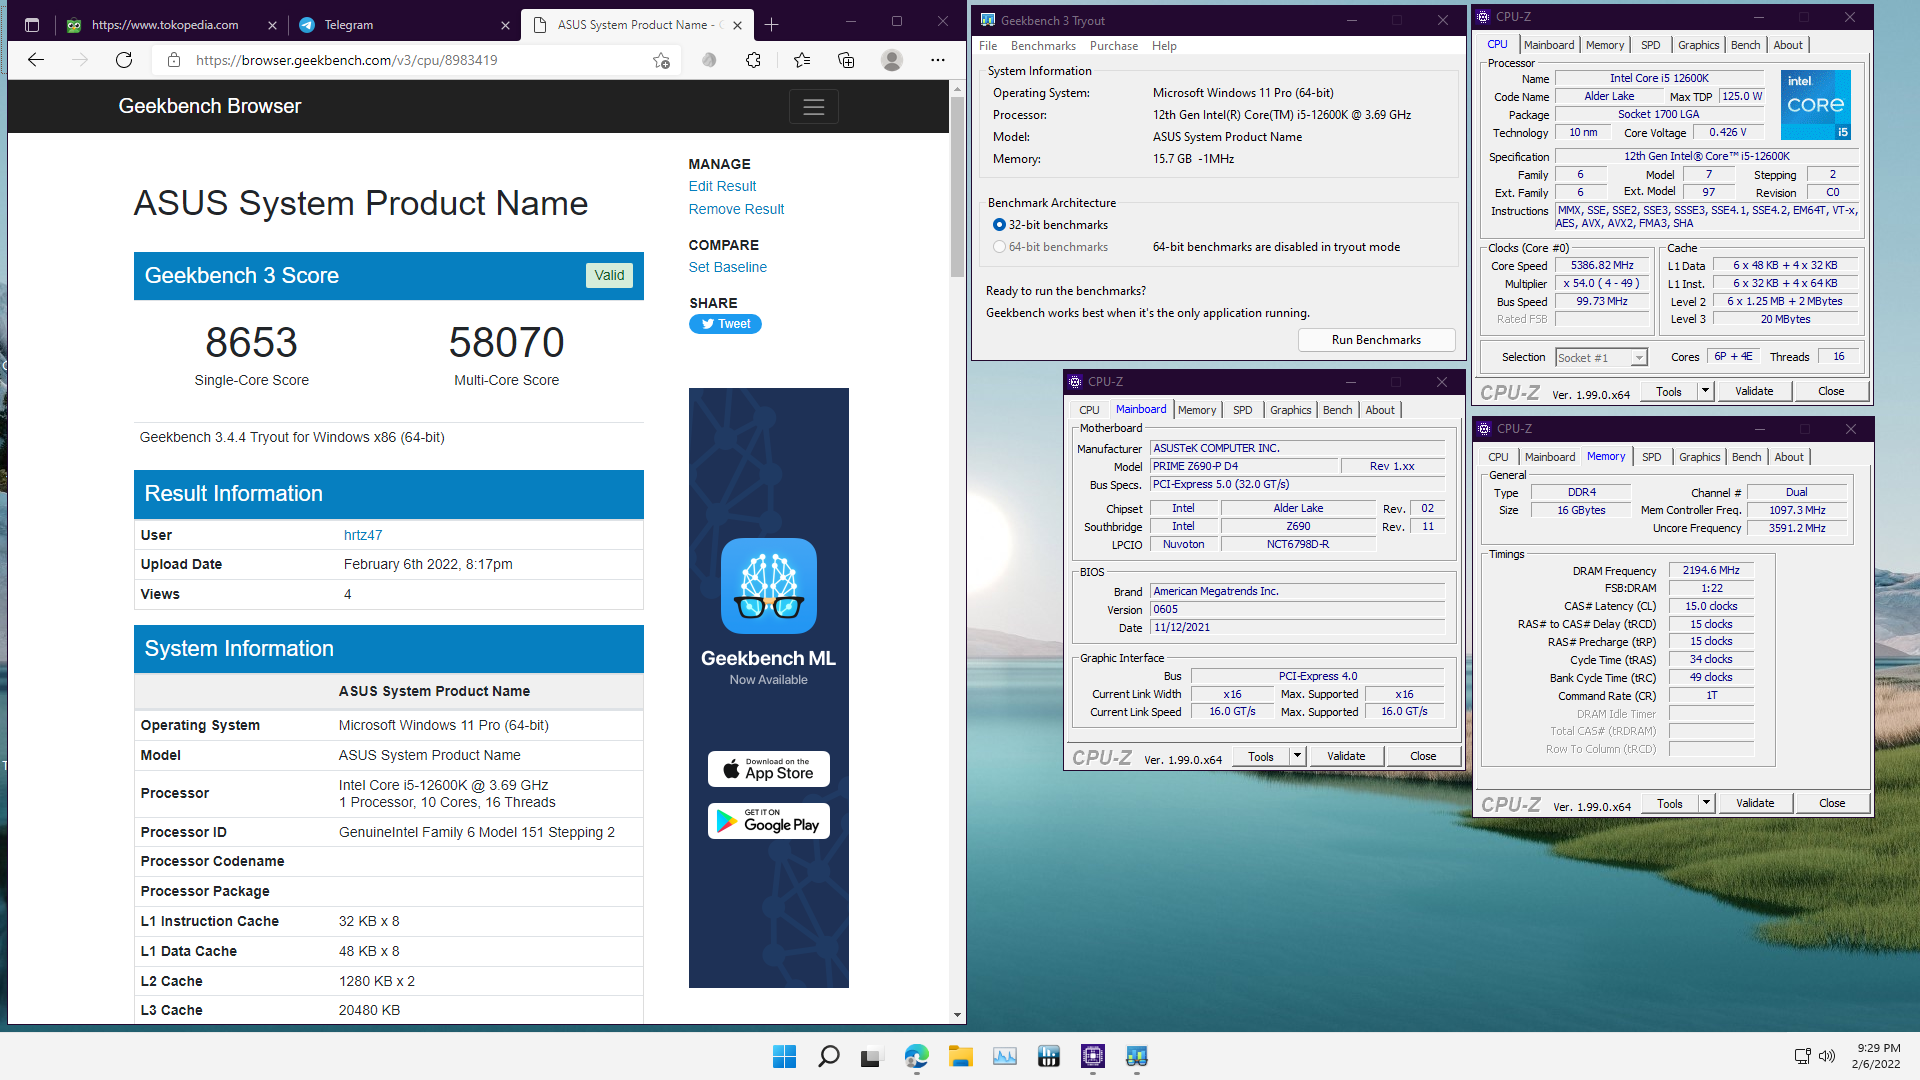
Task: Click Edit Result link
Action: pyautogui.click(x=722, y=186)
